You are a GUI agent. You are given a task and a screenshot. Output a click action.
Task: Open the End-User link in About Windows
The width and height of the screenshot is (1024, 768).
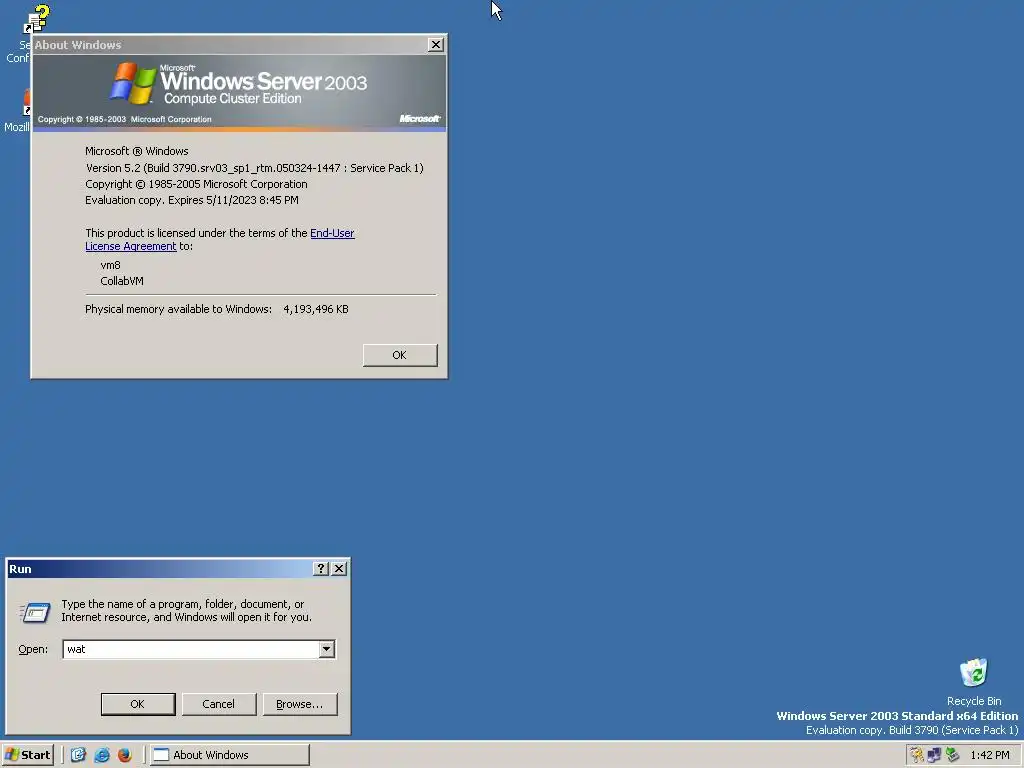pos(332,233)
